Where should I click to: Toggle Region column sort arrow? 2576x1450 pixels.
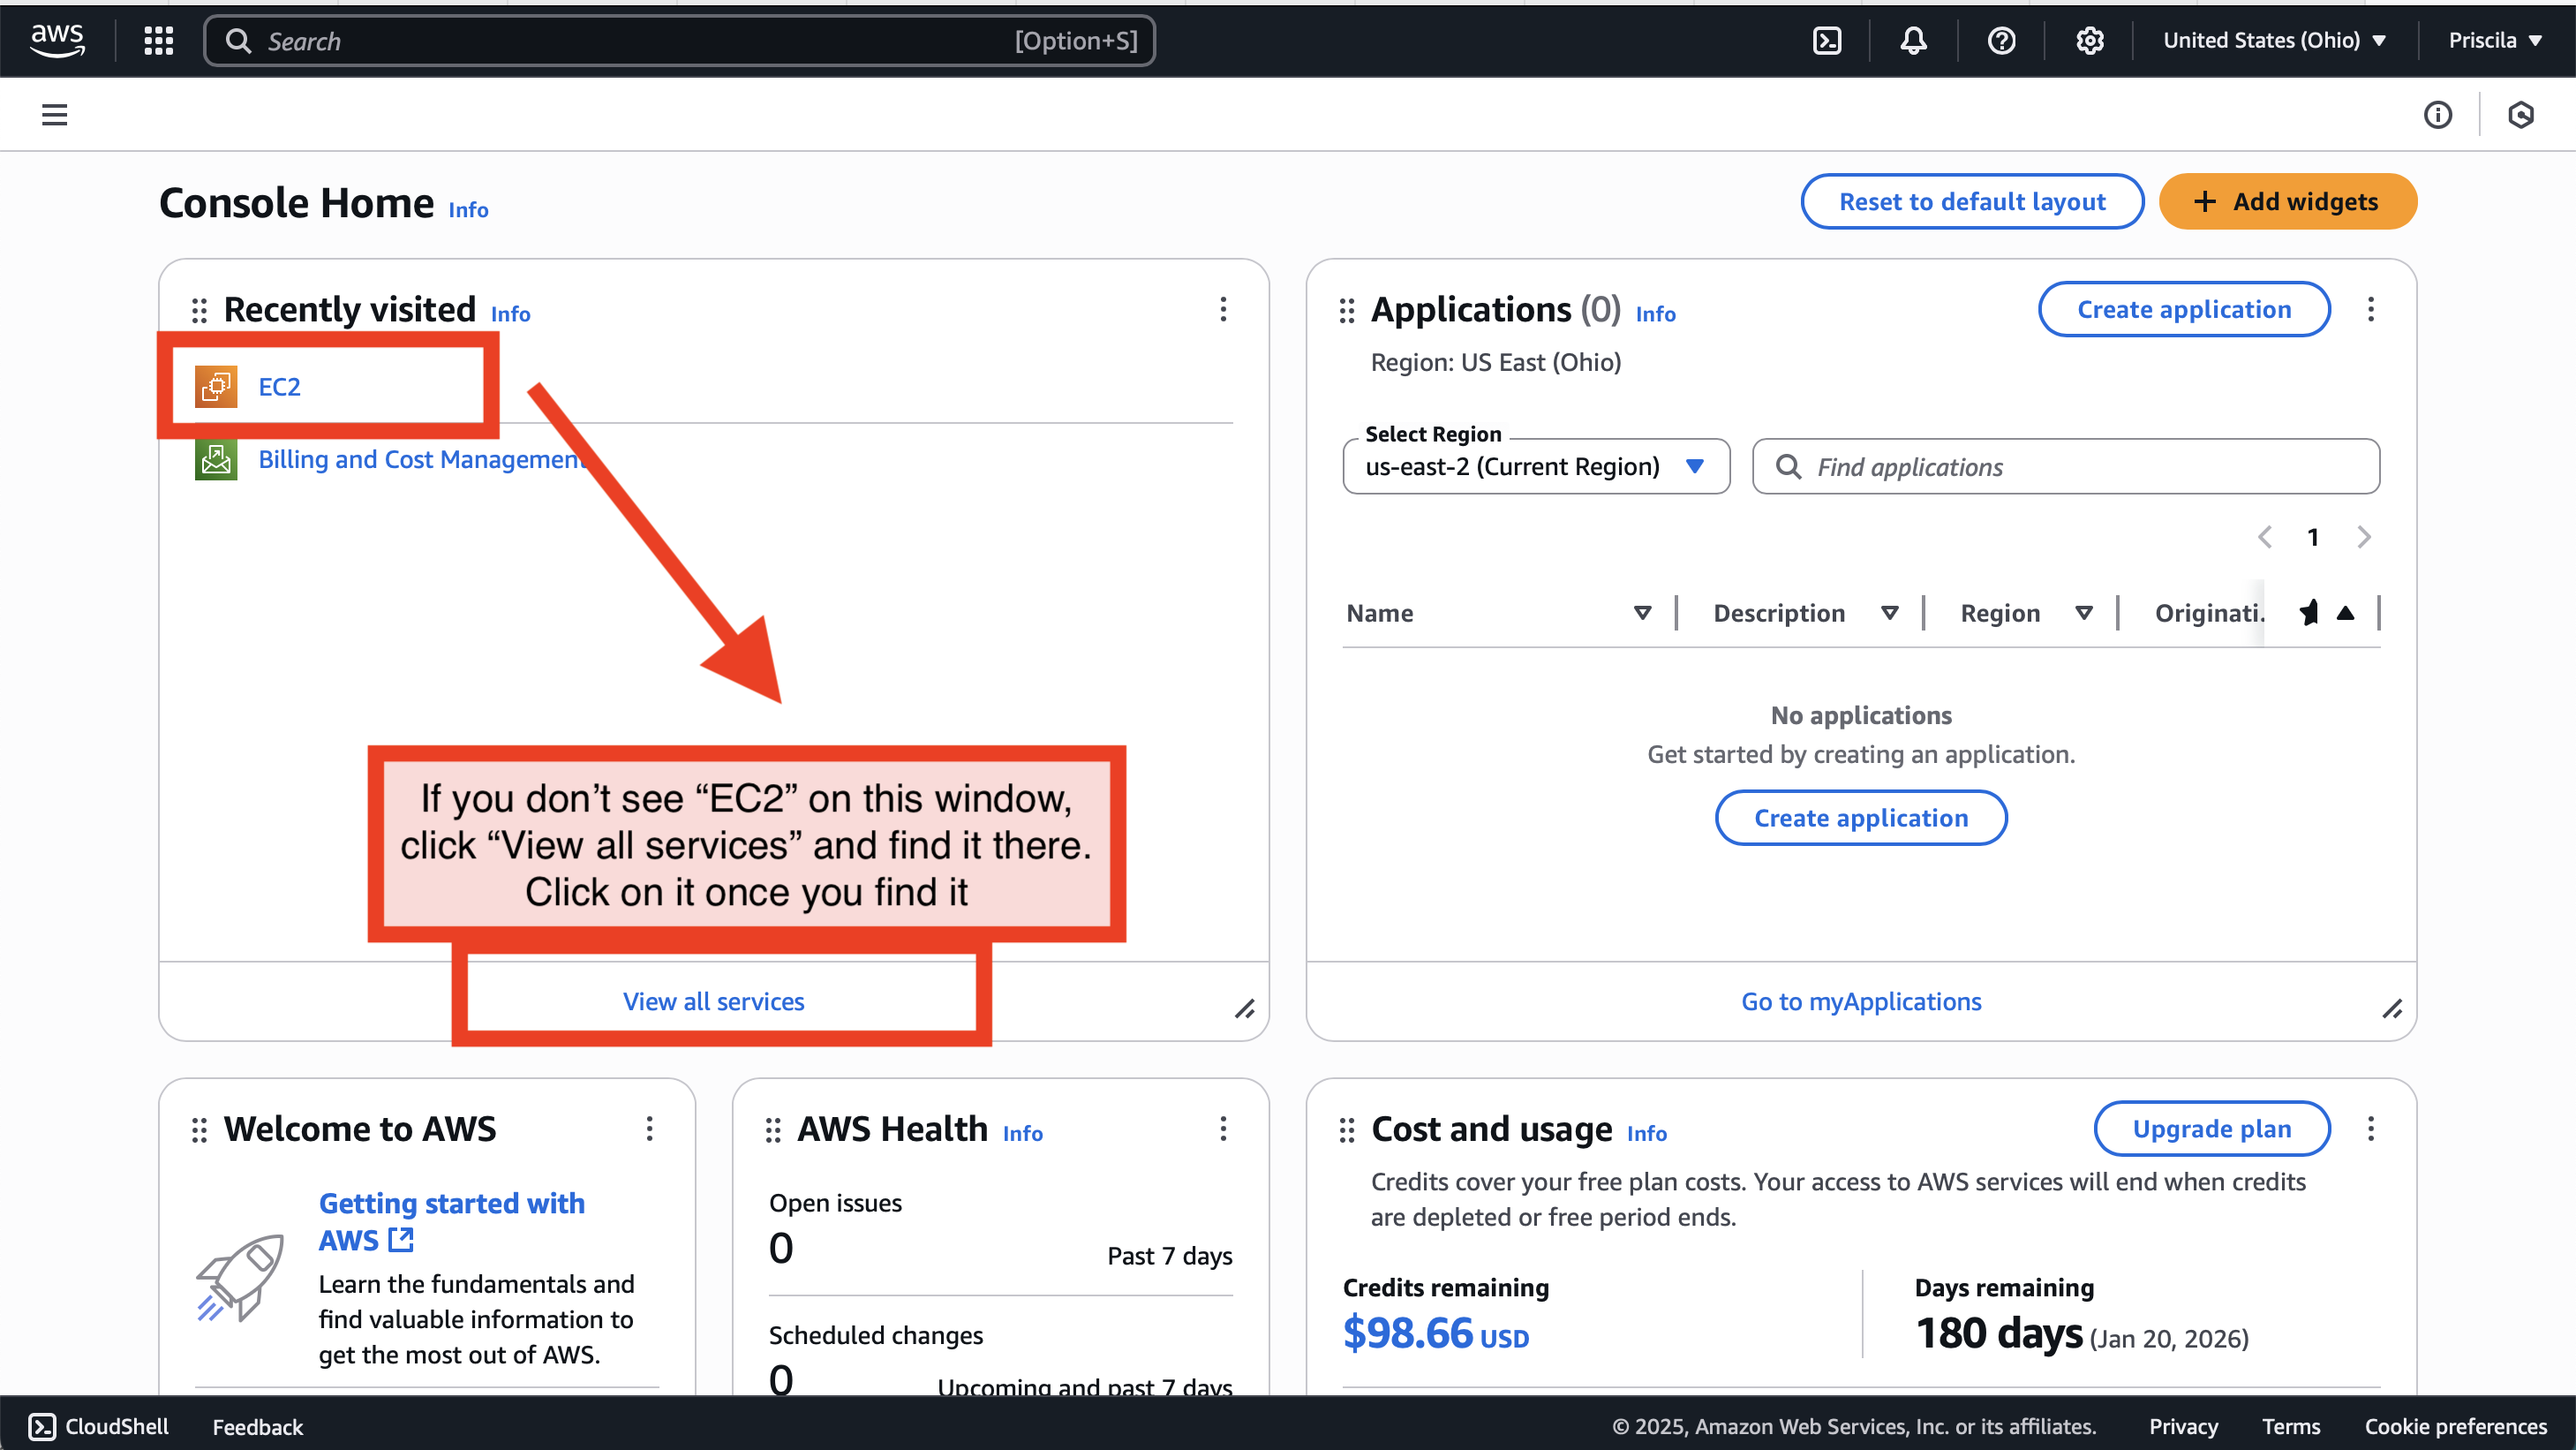(2083, 613)
